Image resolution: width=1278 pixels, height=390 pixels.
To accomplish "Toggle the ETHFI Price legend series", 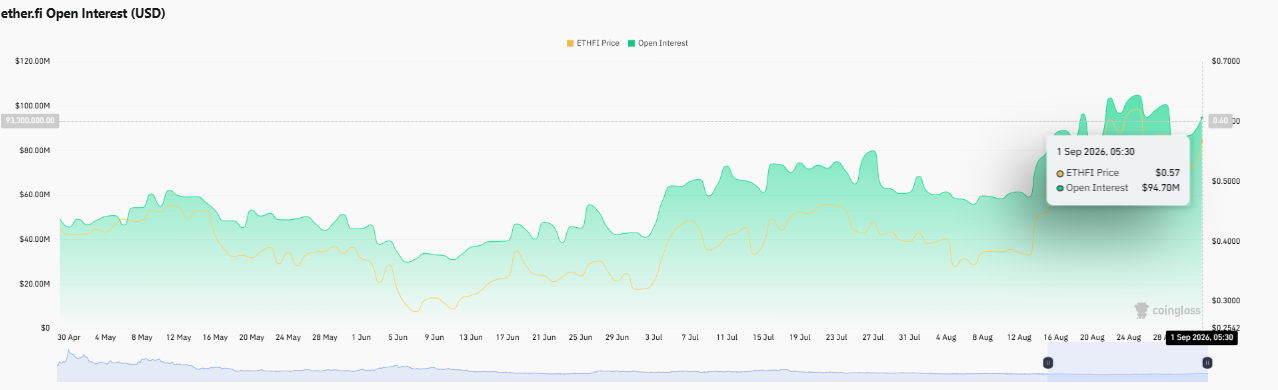I will [593, 43].
